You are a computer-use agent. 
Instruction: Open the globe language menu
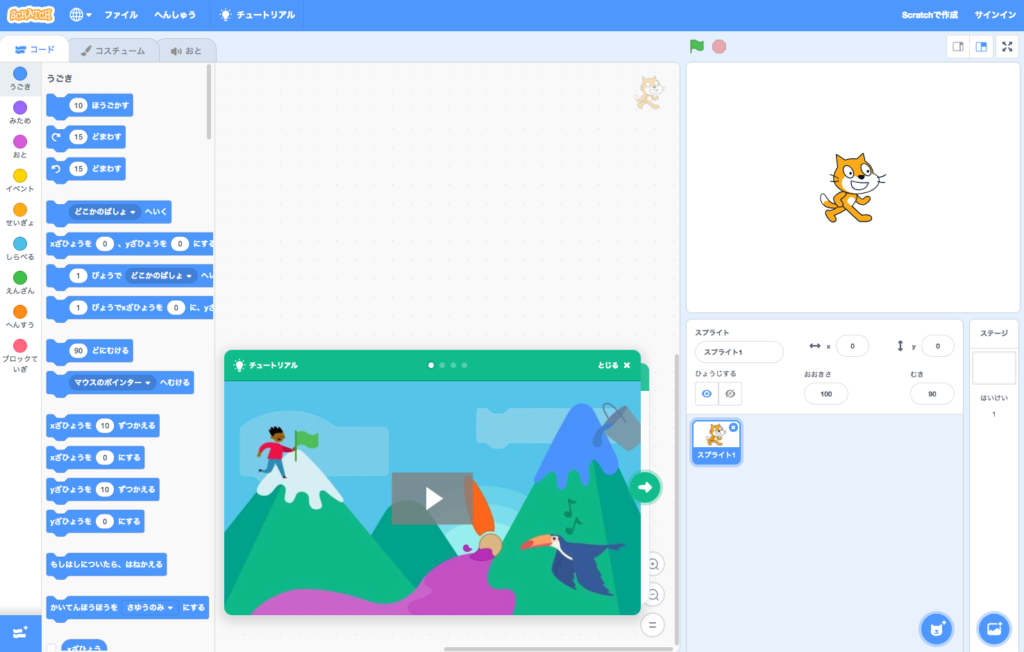point(80,14)
